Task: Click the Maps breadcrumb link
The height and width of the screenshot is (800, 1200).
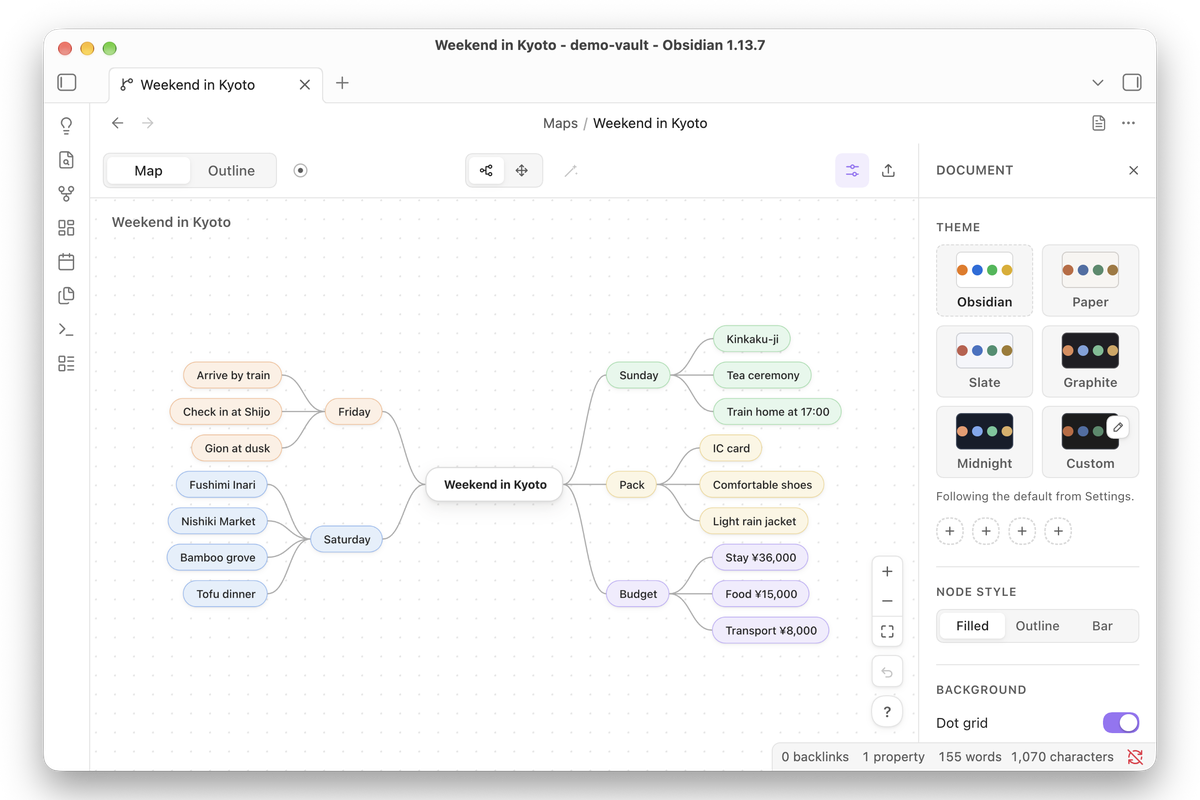Action: 560,123
